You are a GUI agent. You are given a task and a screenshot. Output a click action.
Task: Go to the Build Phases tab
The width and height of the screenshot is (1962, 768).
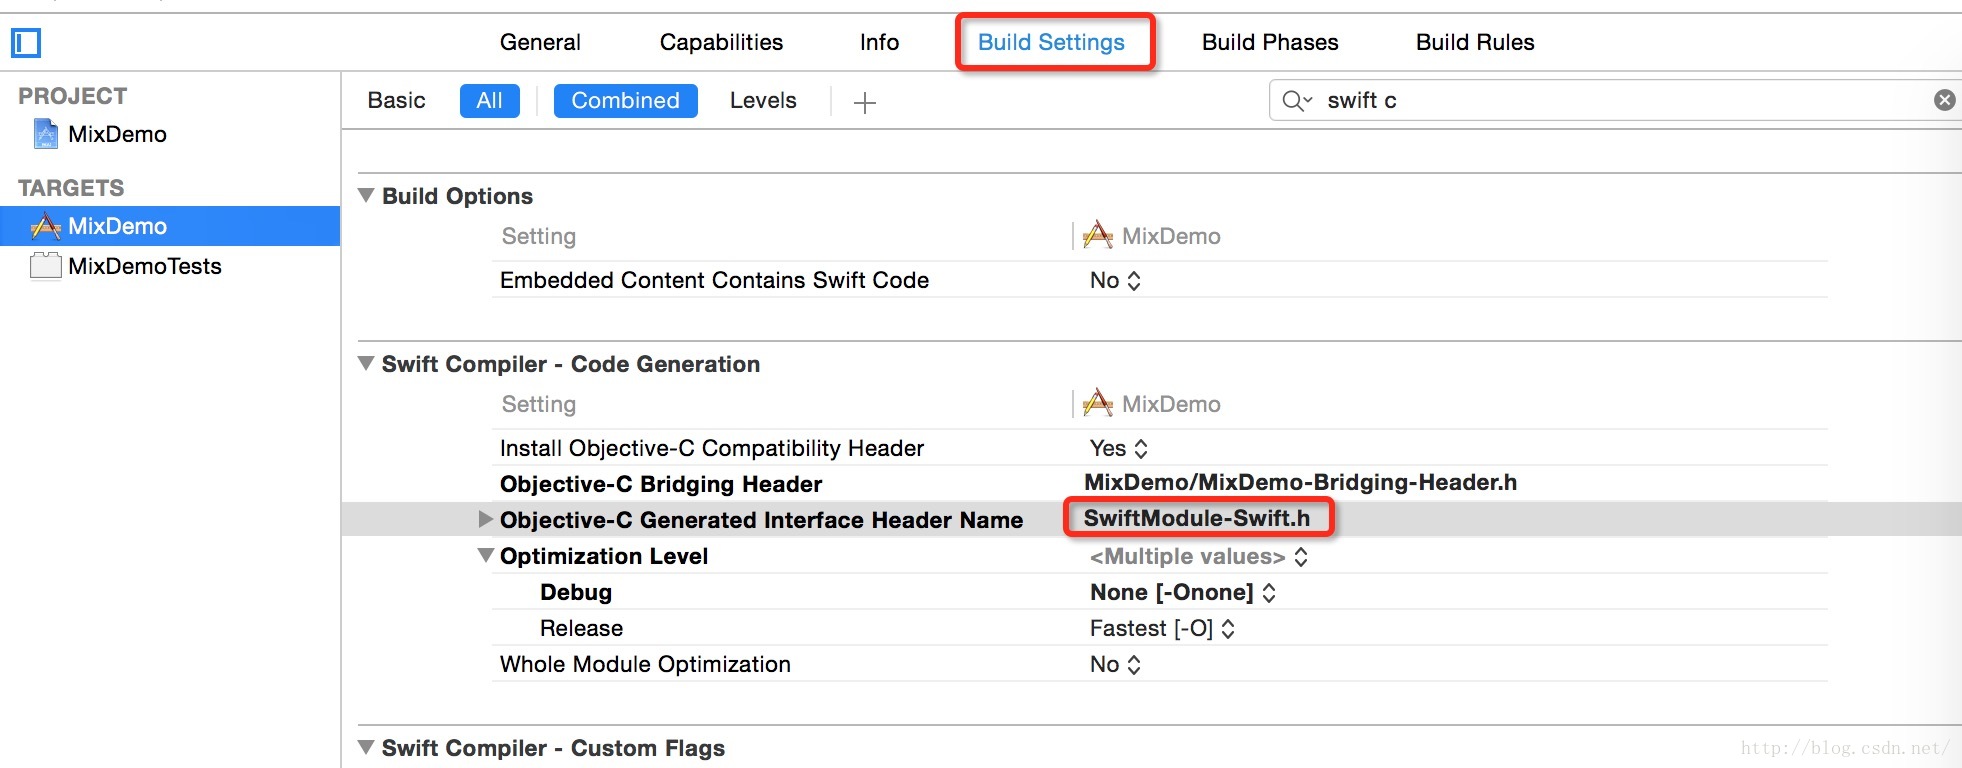click(1270, 42)
